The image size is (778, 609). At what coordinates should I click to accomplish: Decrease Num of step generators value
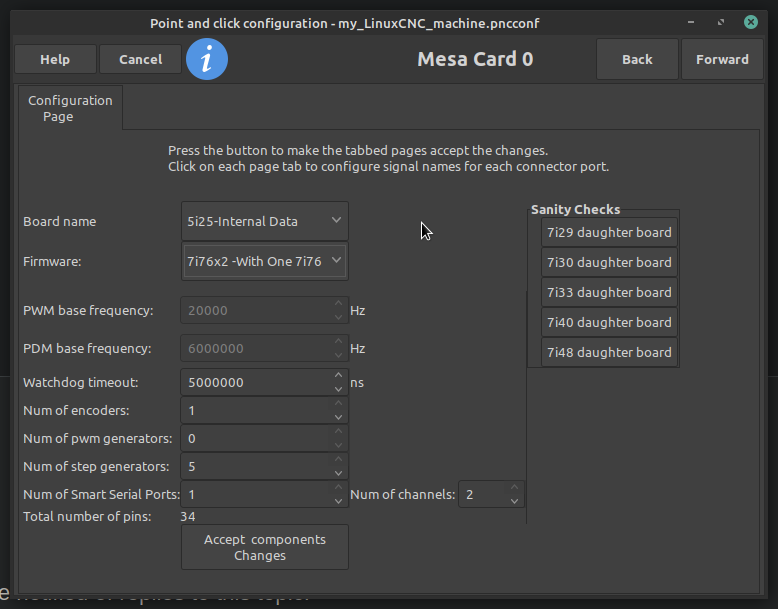pos(338,474)
